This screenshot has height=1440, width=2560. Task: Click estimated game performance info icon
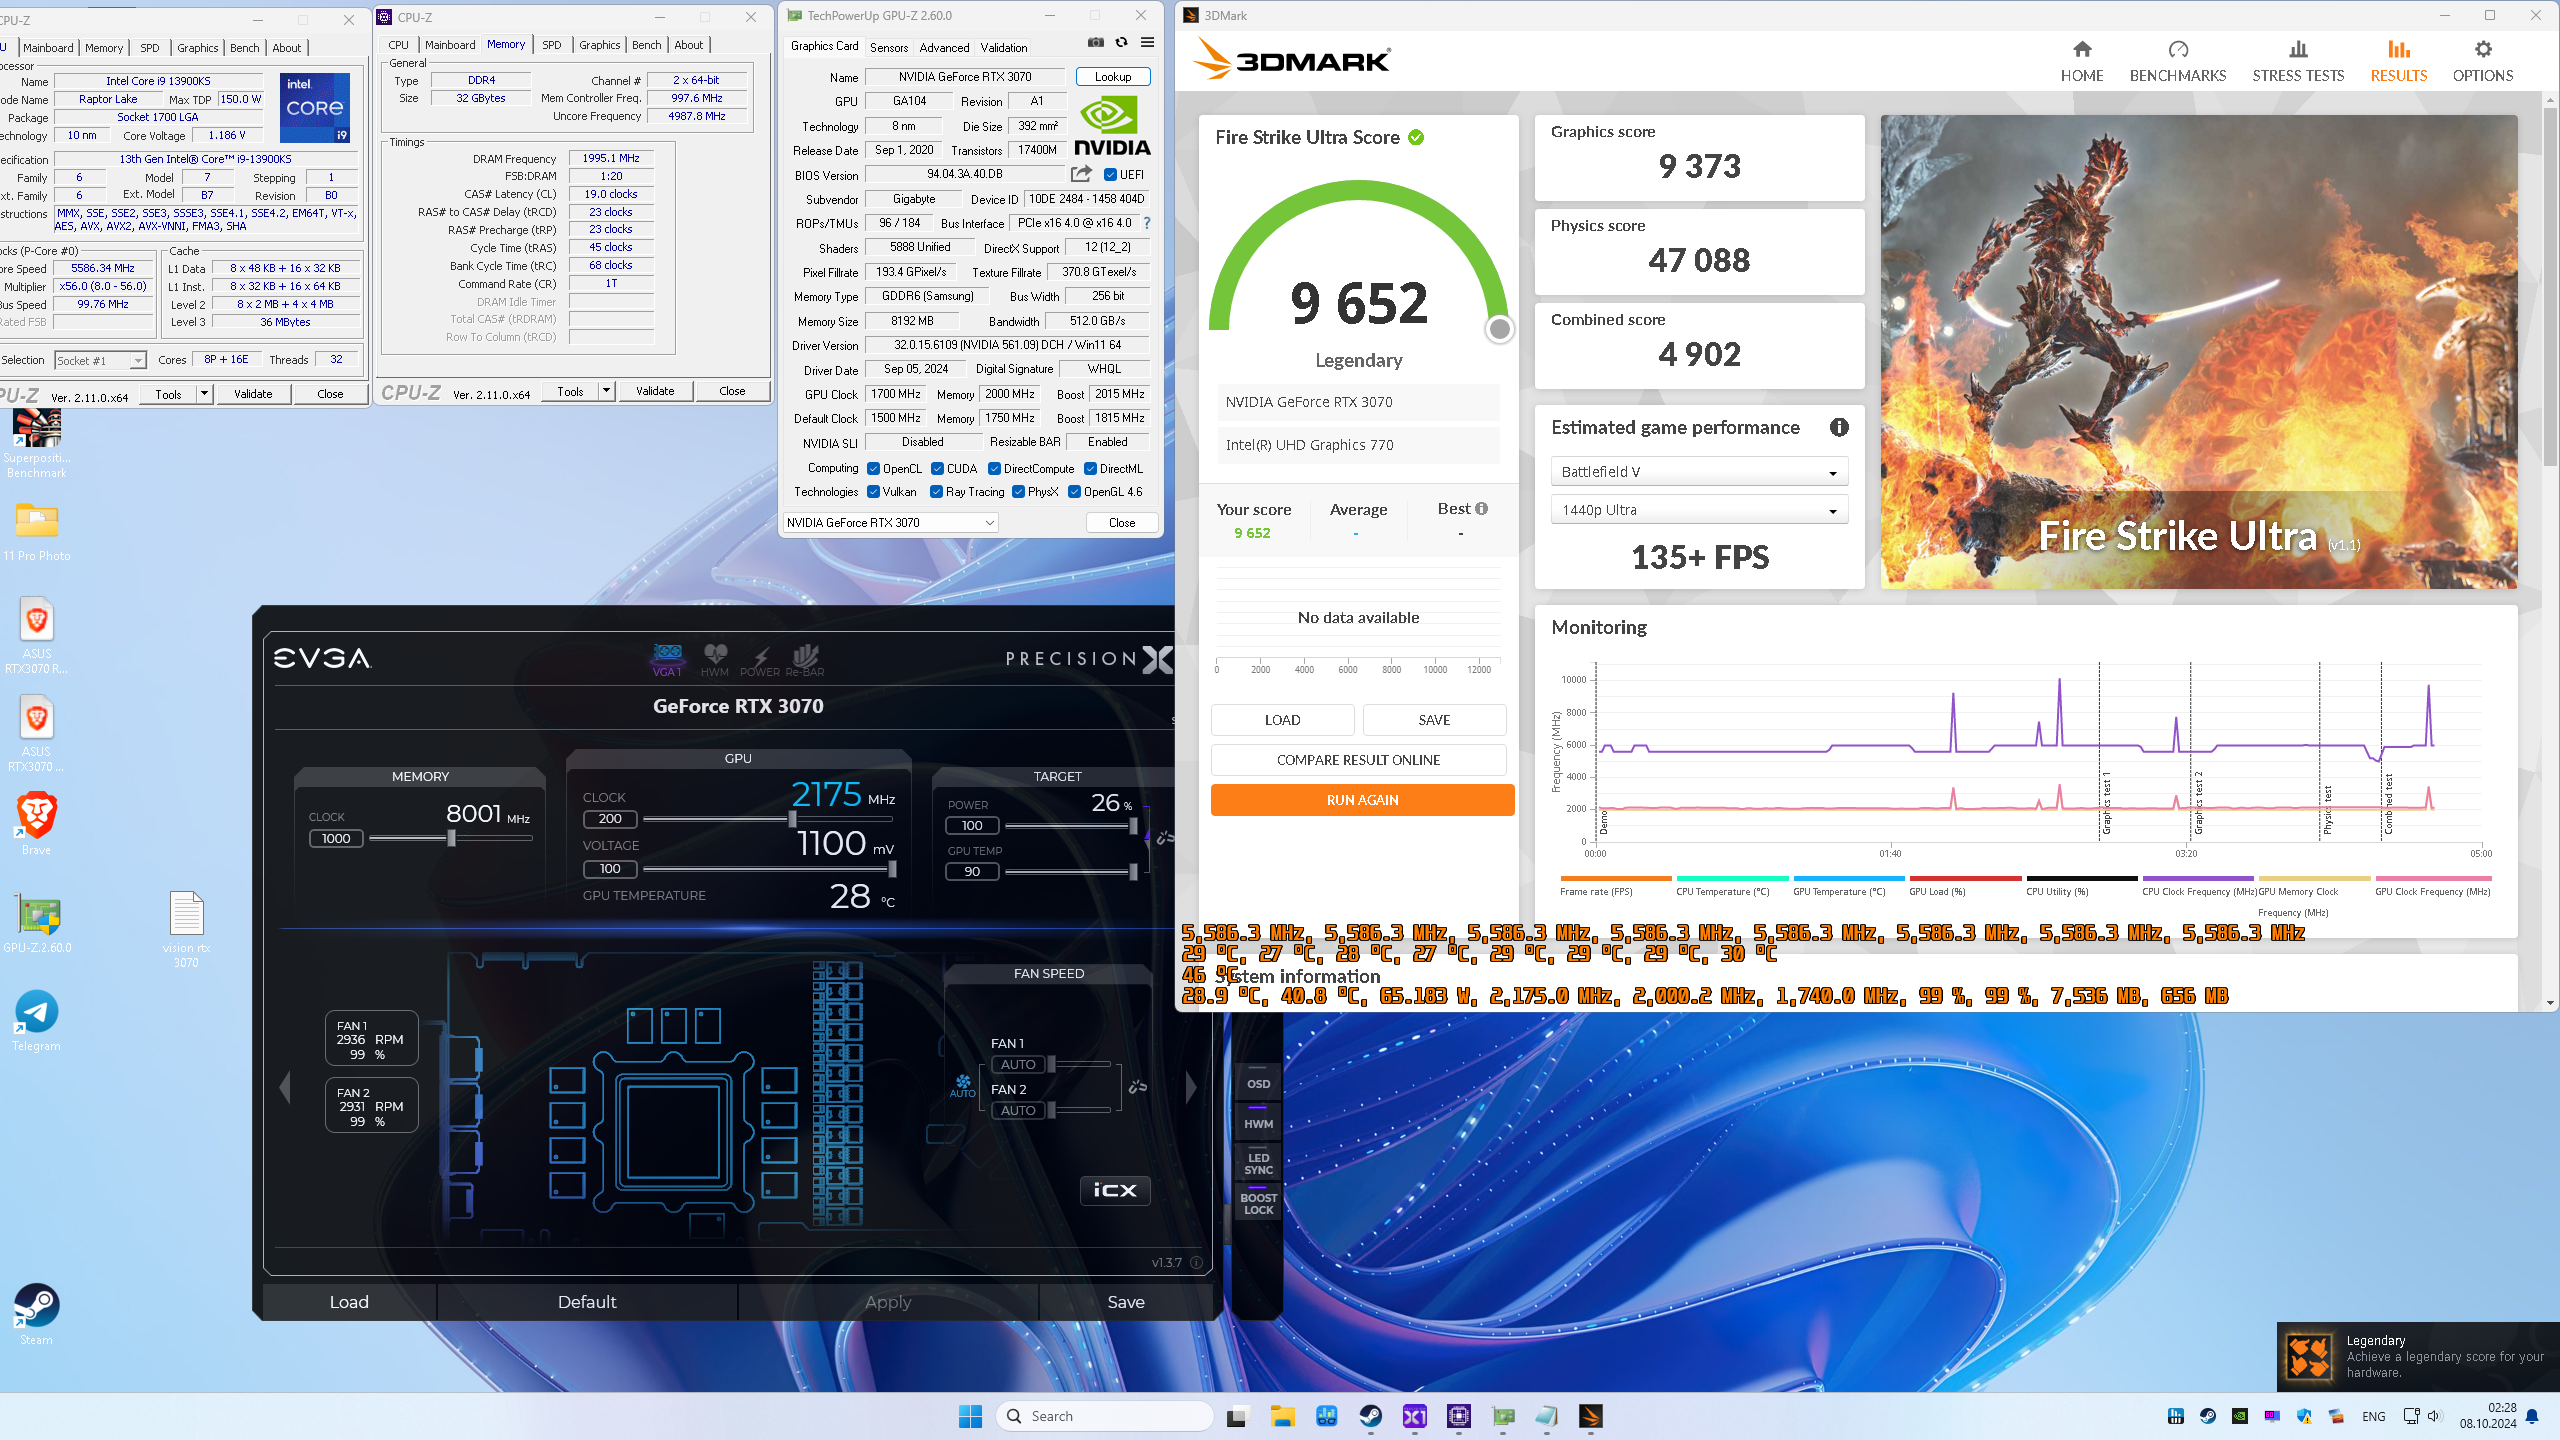(x=1839, y=427)
